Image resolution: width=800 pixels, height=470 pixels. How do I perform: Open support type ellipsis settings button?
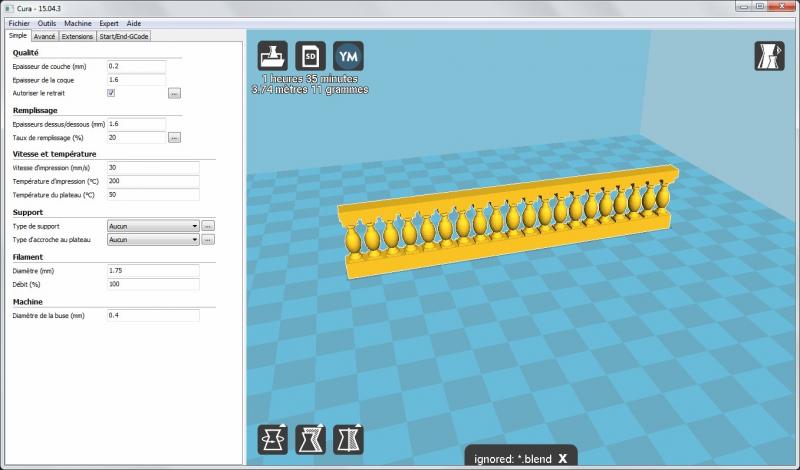[208, 226]
